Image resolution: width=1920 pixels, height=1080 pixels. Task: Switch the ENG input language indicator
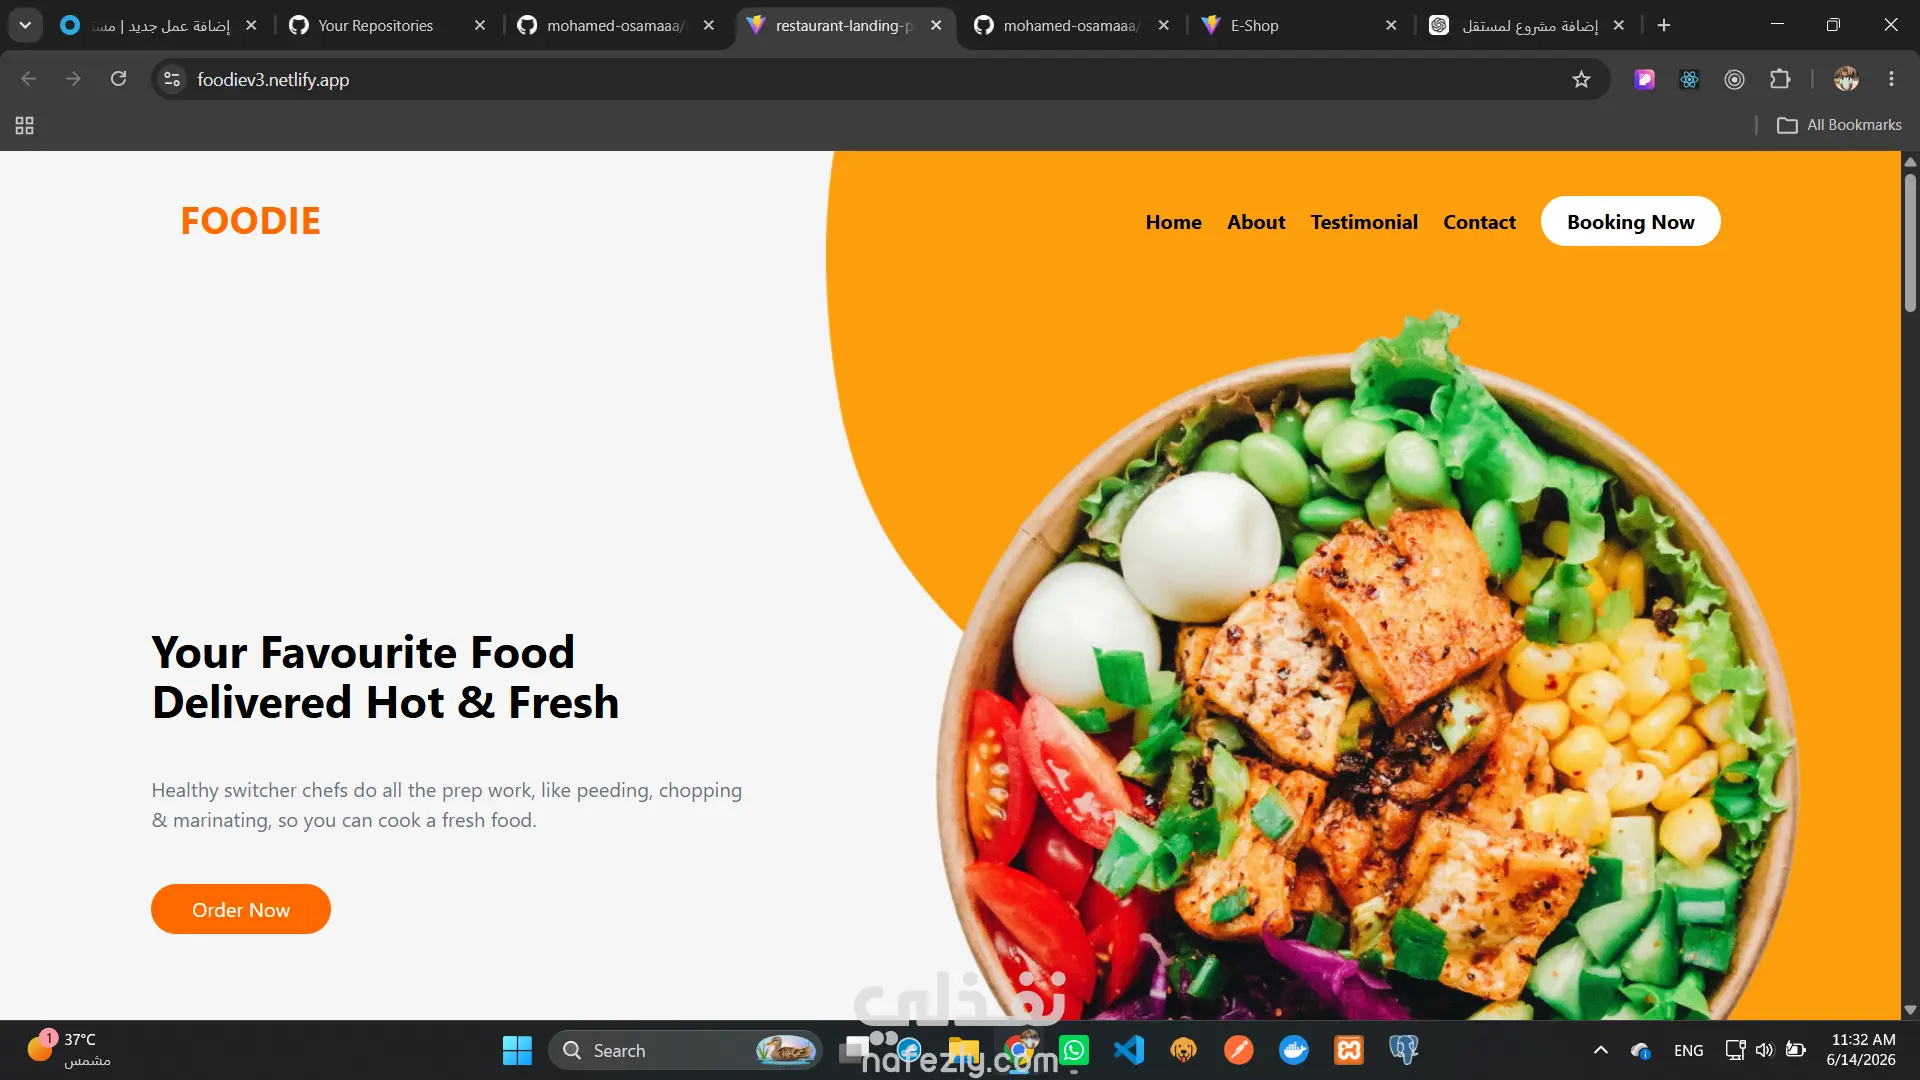(1688, 1050)
